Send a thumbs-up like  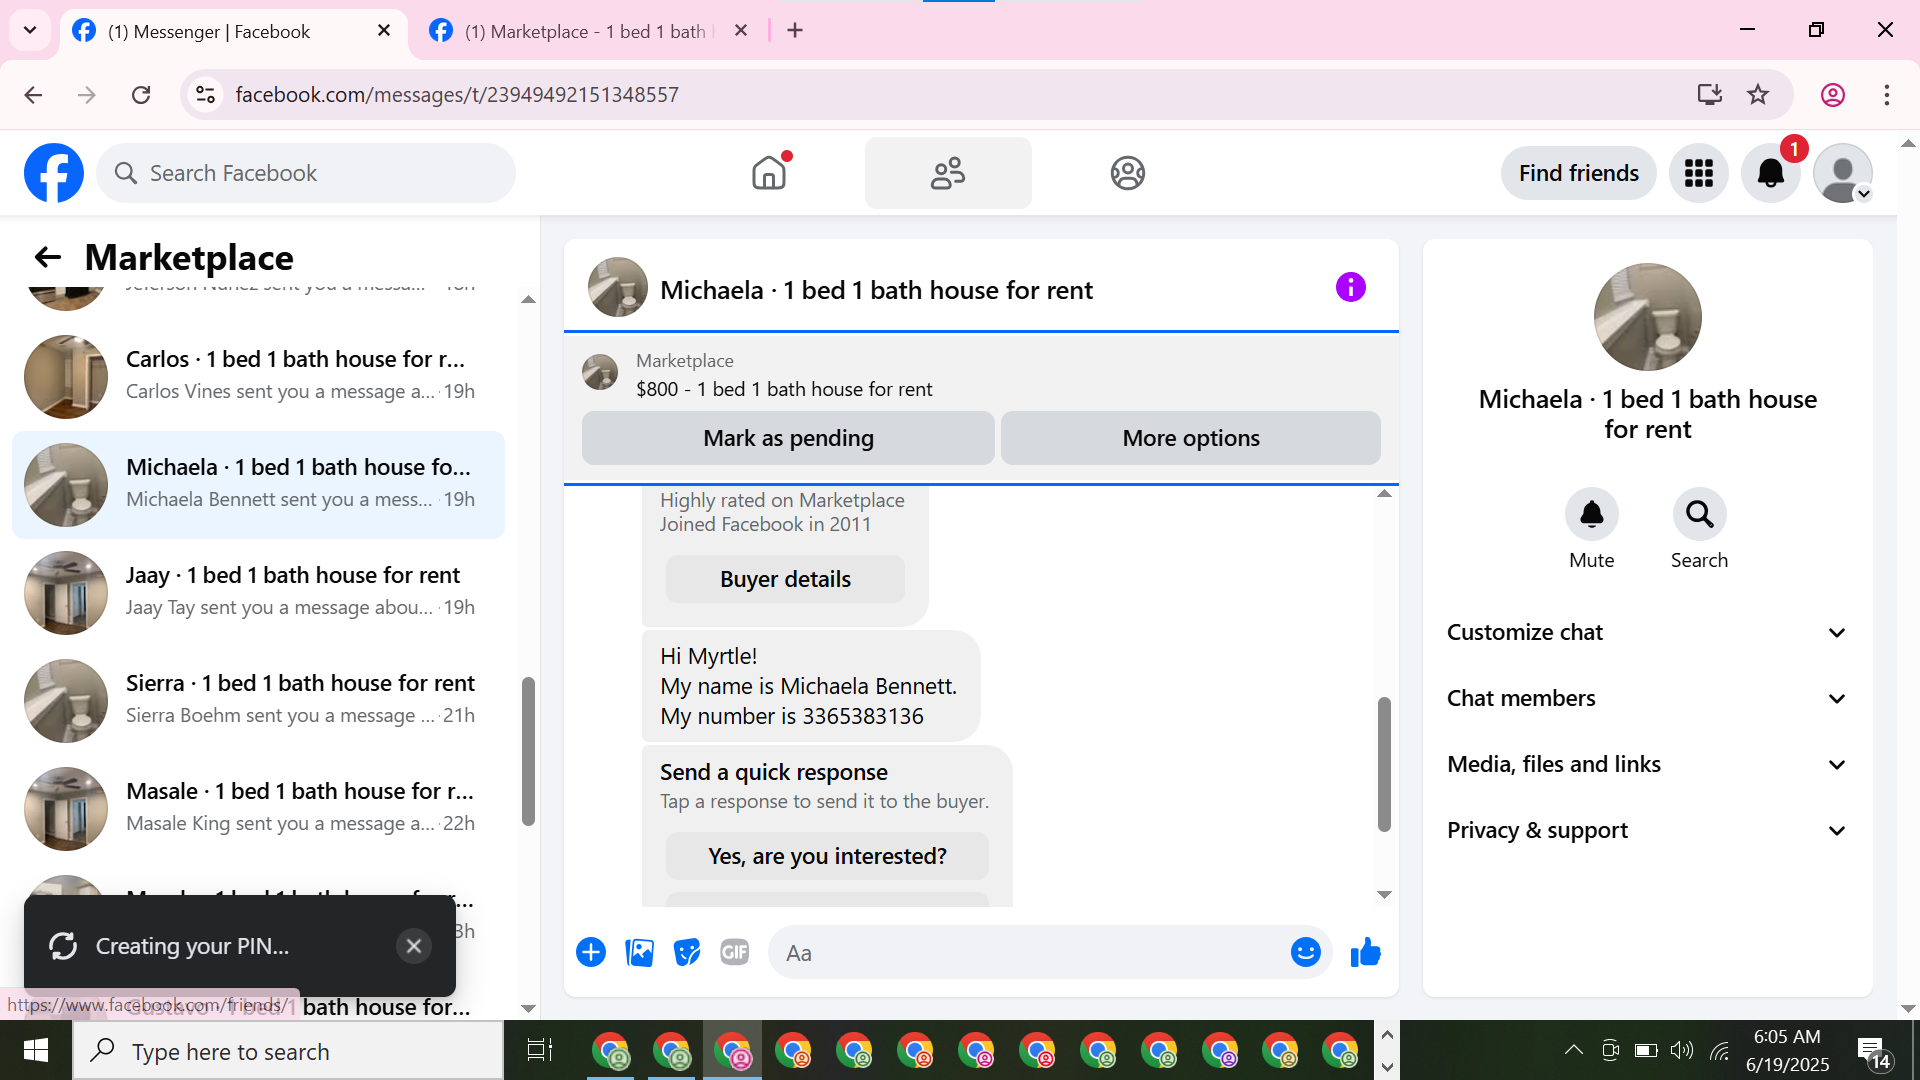point(1365,952)
